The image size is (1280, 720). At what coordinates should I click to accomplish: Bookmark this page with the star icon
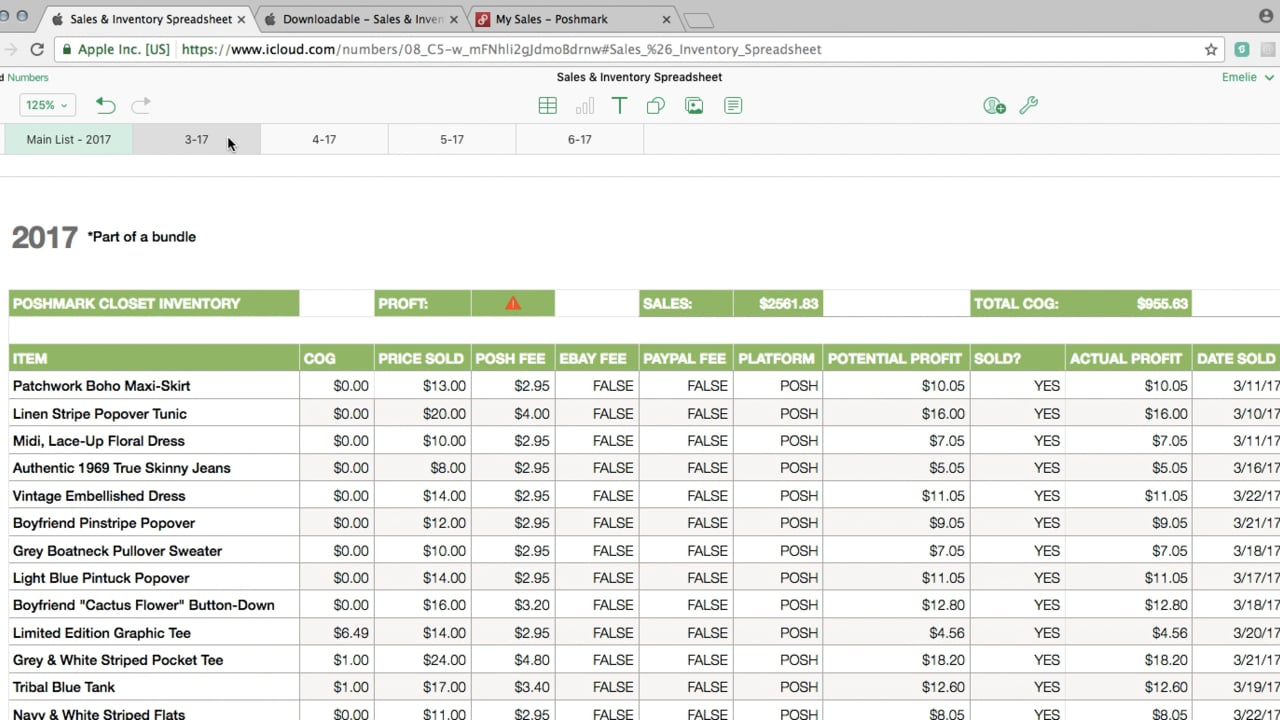(1211, 49)
